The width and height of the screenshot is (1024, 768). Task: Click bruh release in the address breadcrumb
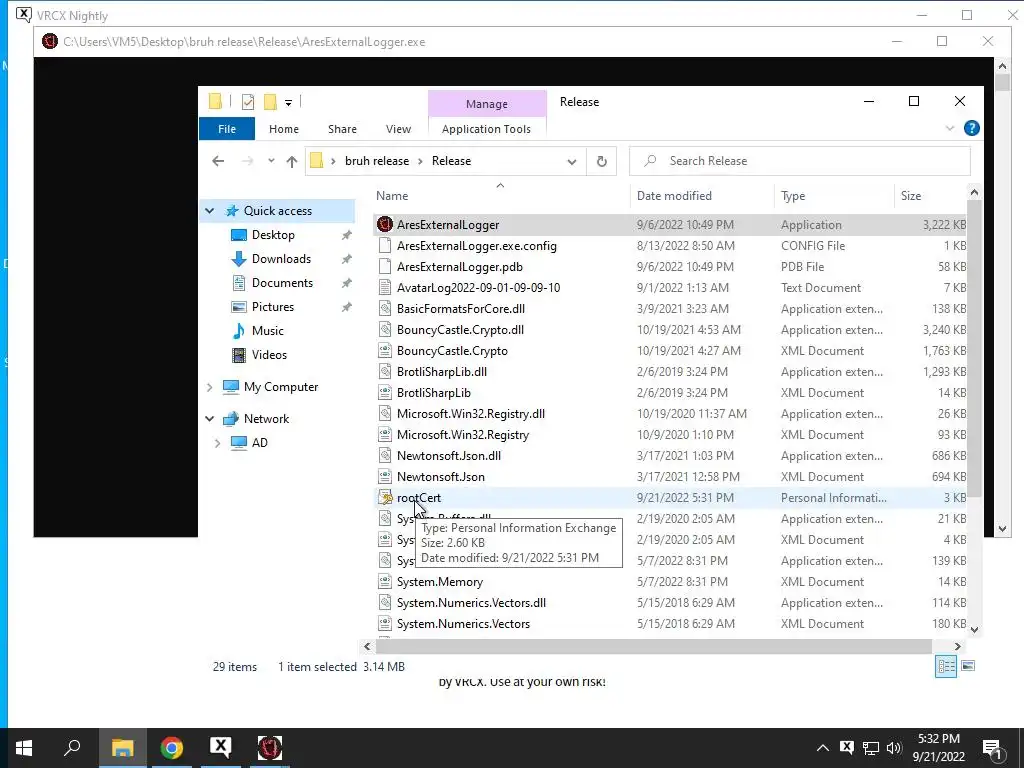tap(377, 161)
